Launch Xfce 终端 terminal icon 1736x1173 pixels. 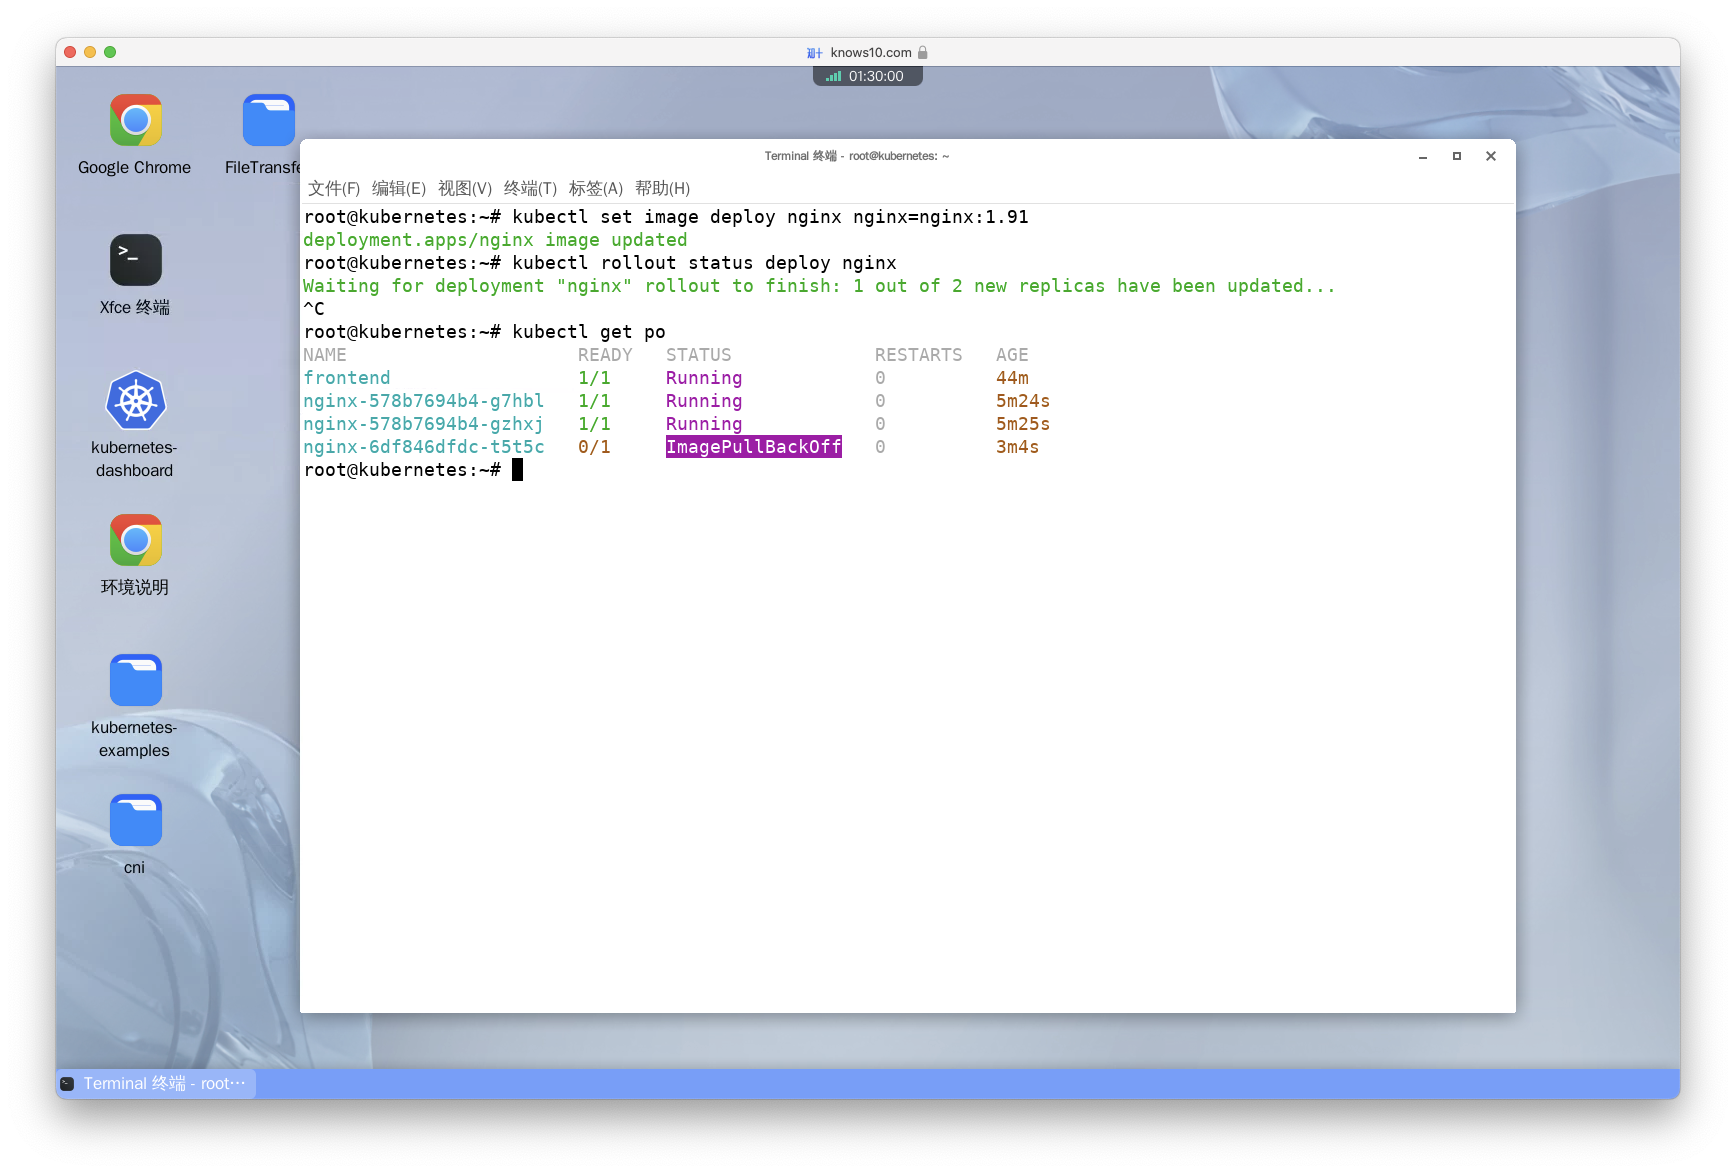pyautogui.click(x=135, y=260)
